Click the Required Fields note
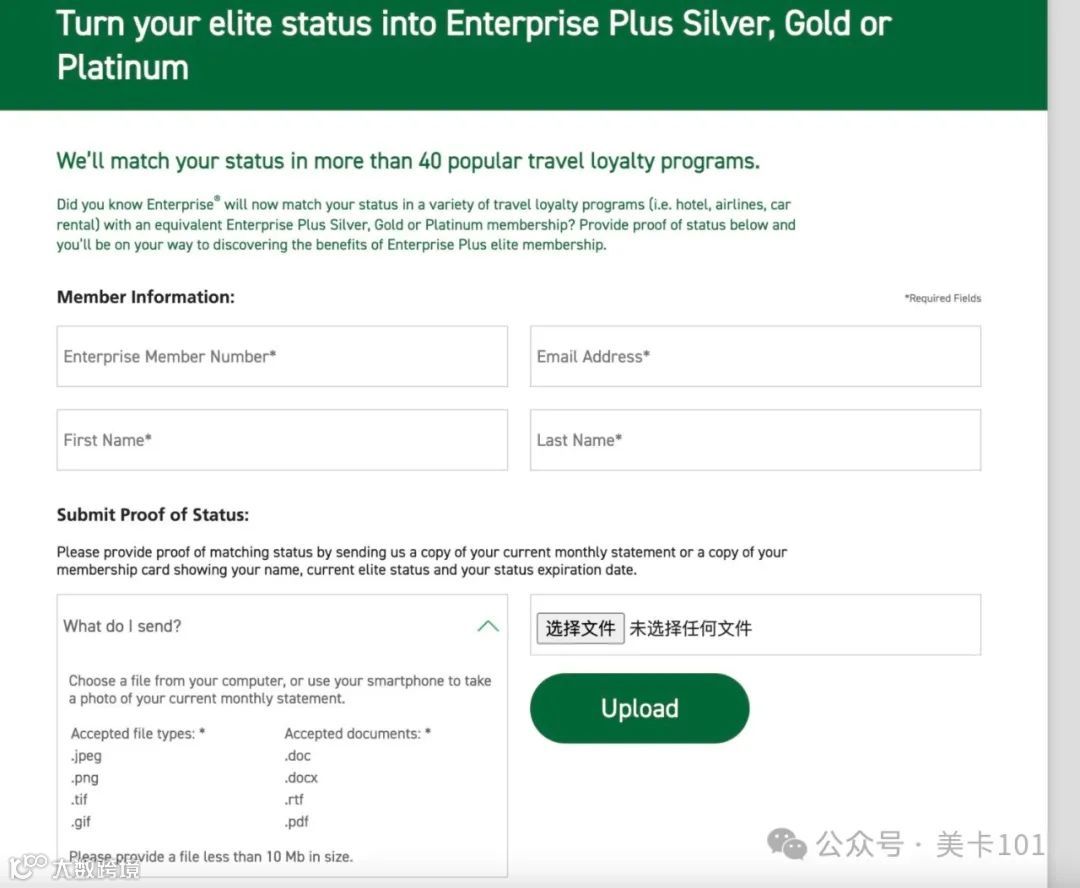 point(943,298)
